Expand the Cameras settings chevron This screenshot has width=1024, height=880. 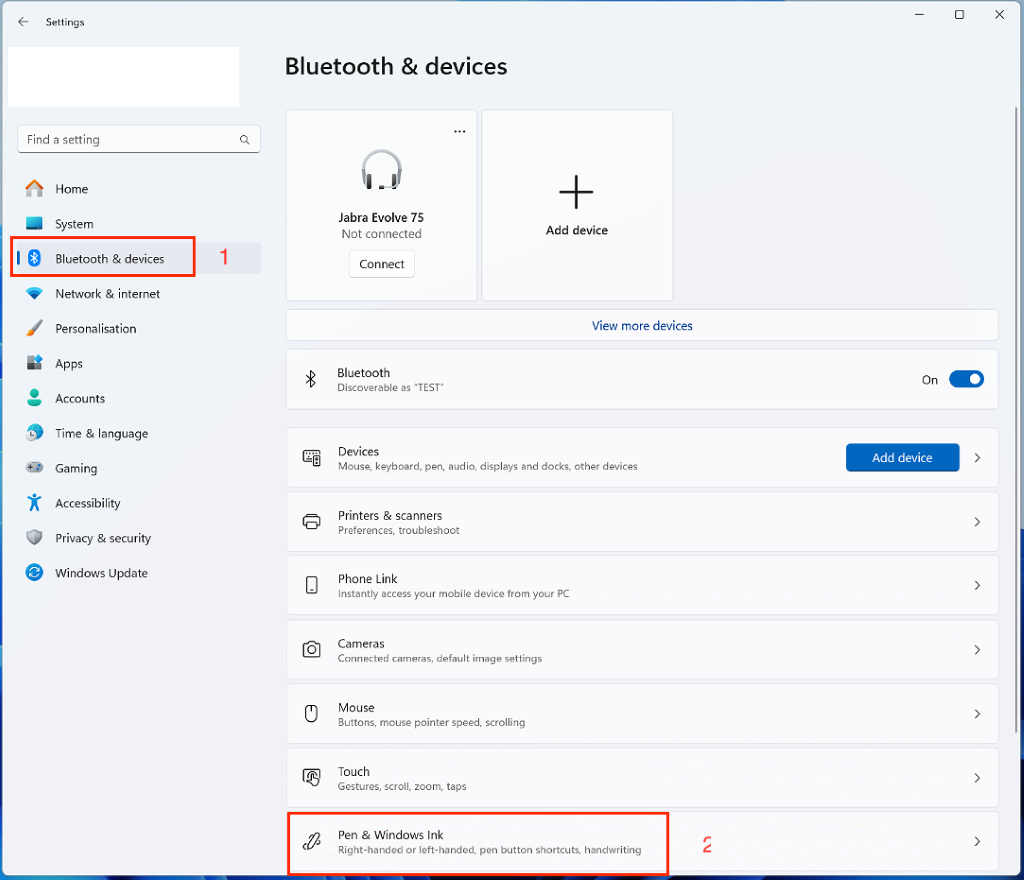977,650
